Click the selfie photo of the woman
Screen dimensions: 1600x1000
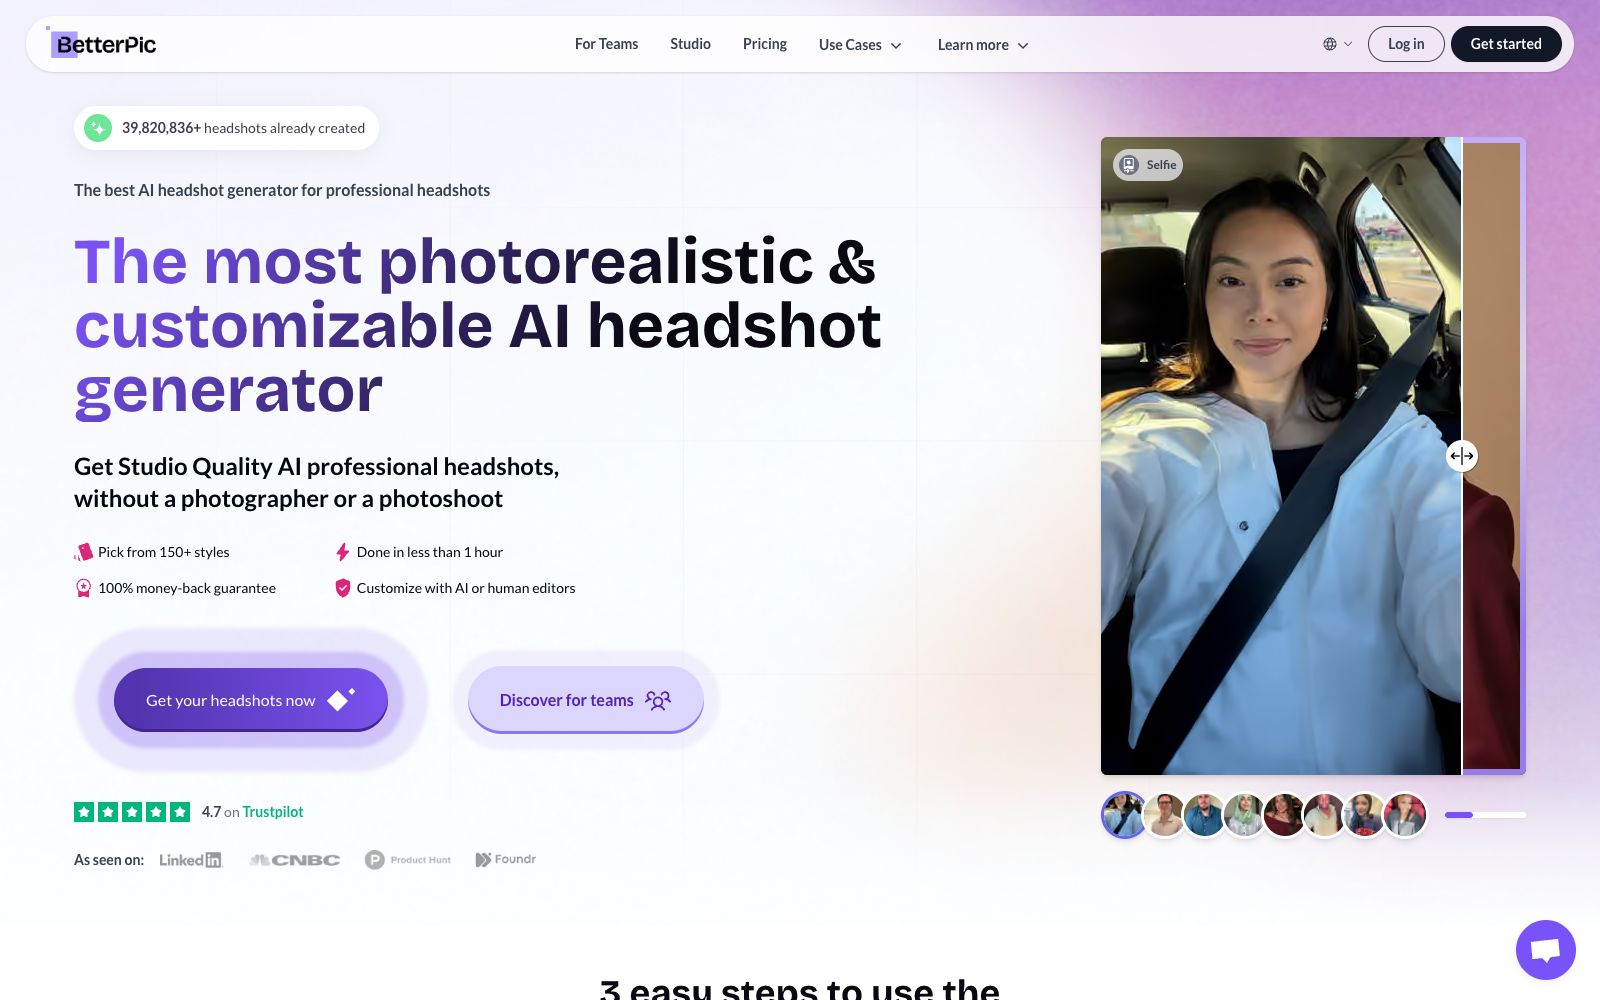tap(1281, 456)
